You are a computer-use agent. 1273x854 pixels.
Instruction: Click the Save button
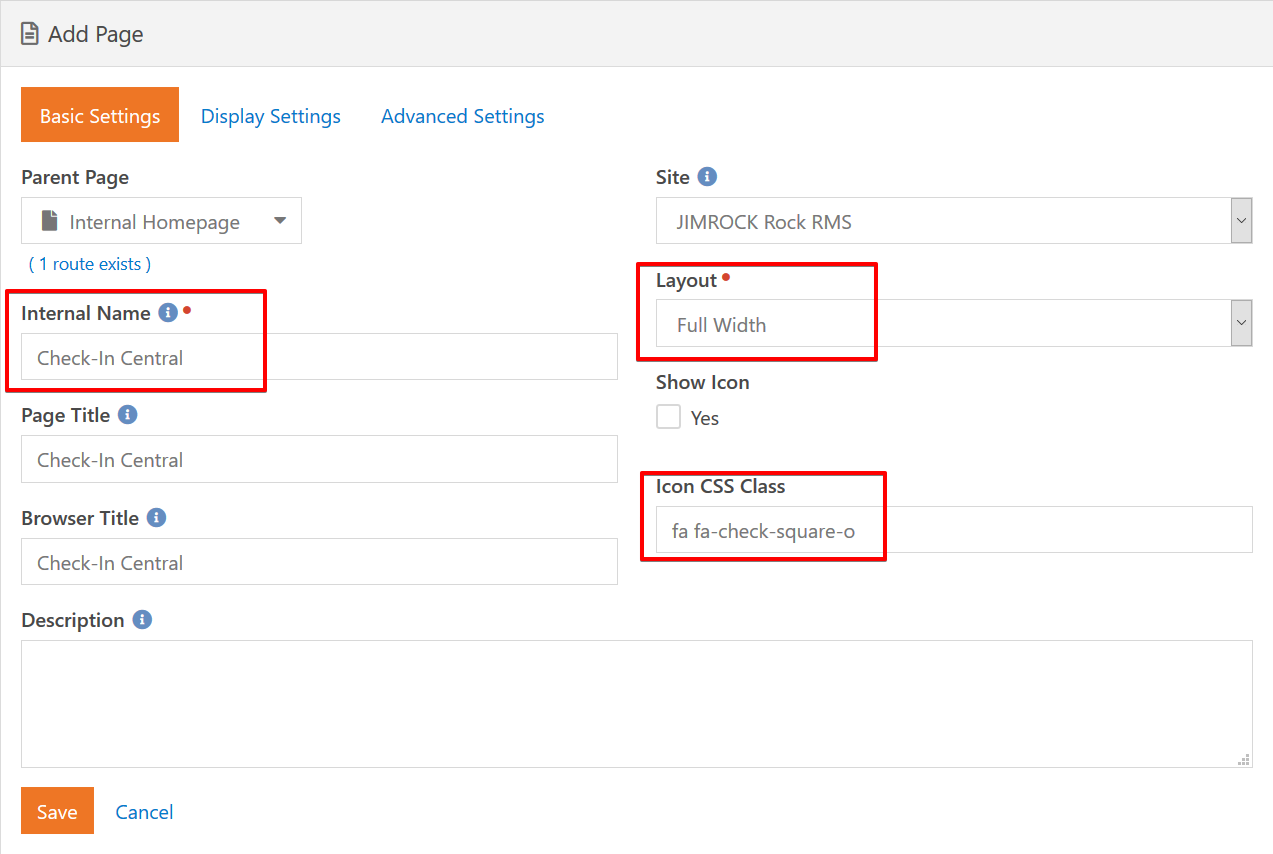tap(57, 811)
